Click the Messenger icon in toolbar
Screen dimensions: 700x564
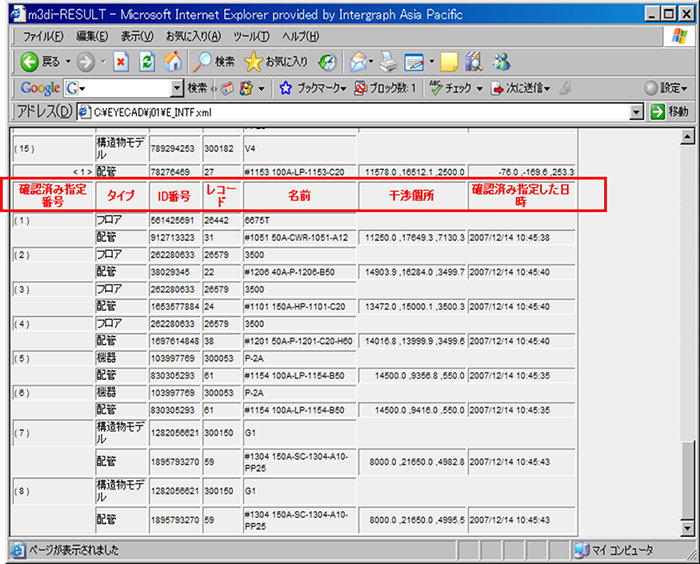click(501, 62)
